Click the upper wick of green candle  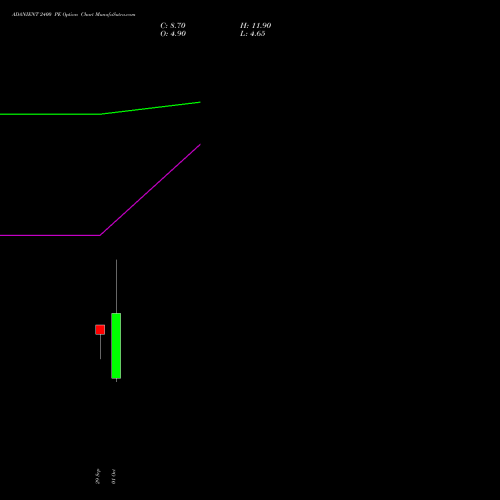(116, 286)
